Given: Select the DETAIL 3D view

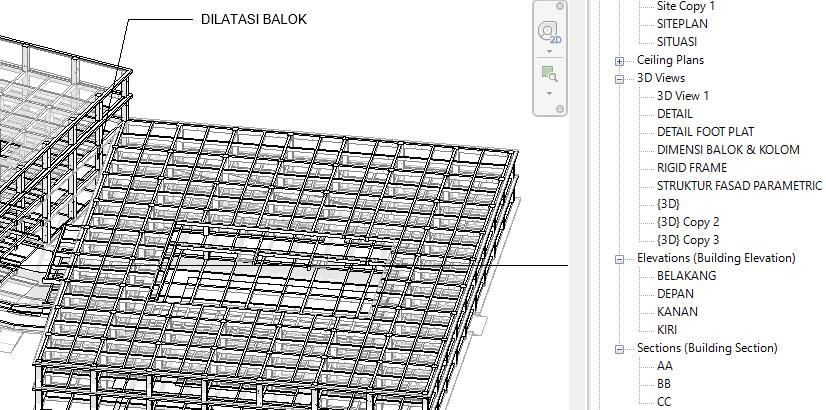Looking at the screenshot, I should tap(675, 114).
